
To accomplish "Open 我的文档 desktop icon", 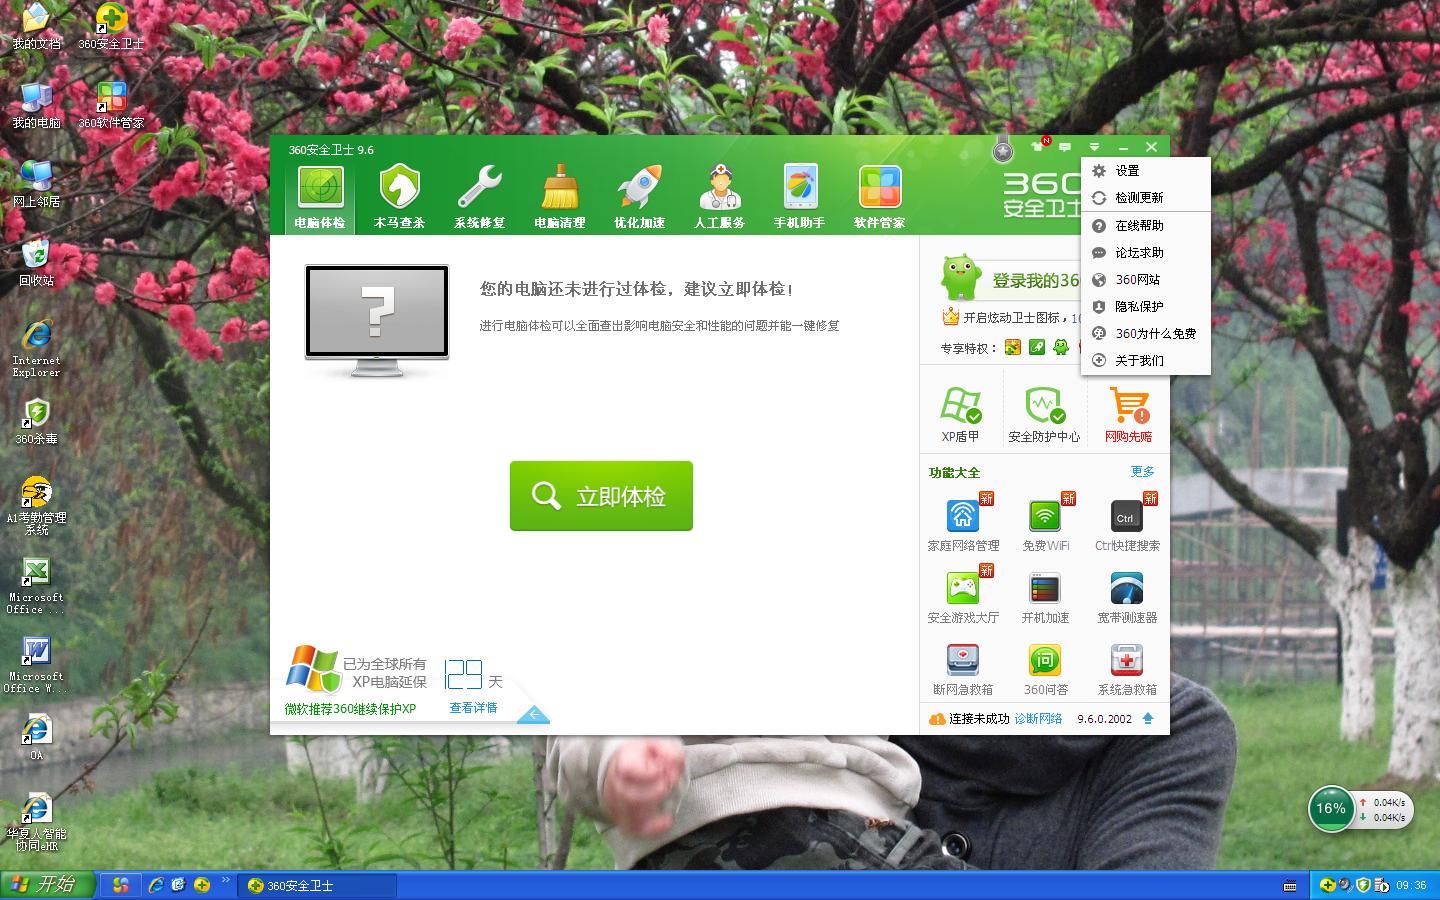I will (36, 27).
